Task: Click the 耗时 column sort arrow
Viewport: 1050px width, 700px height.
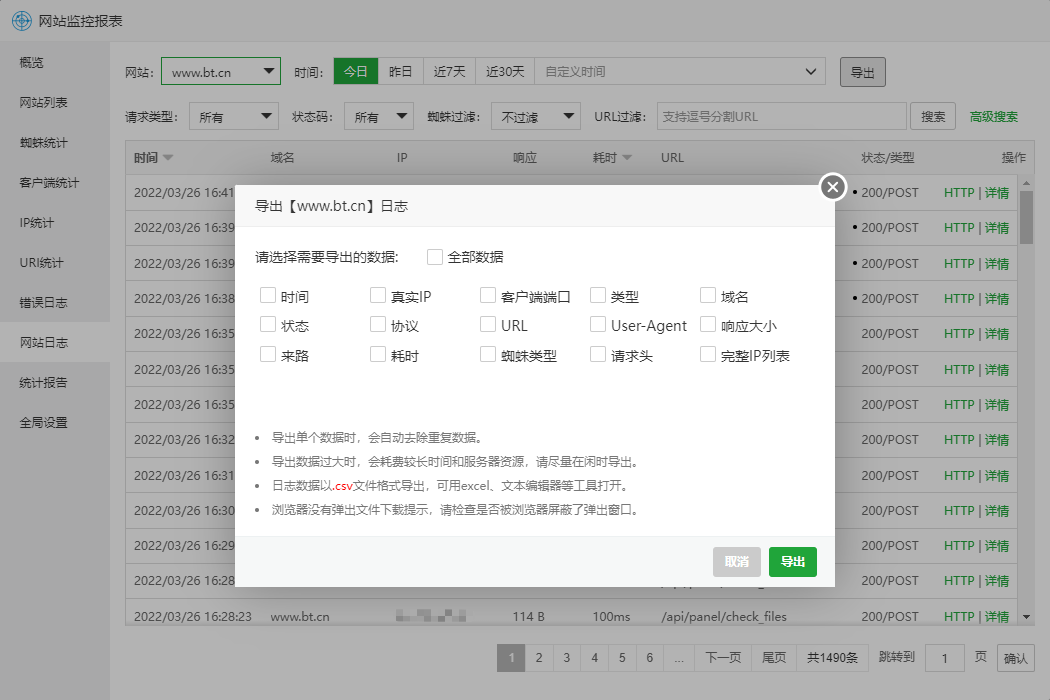Action: (627, 158)
